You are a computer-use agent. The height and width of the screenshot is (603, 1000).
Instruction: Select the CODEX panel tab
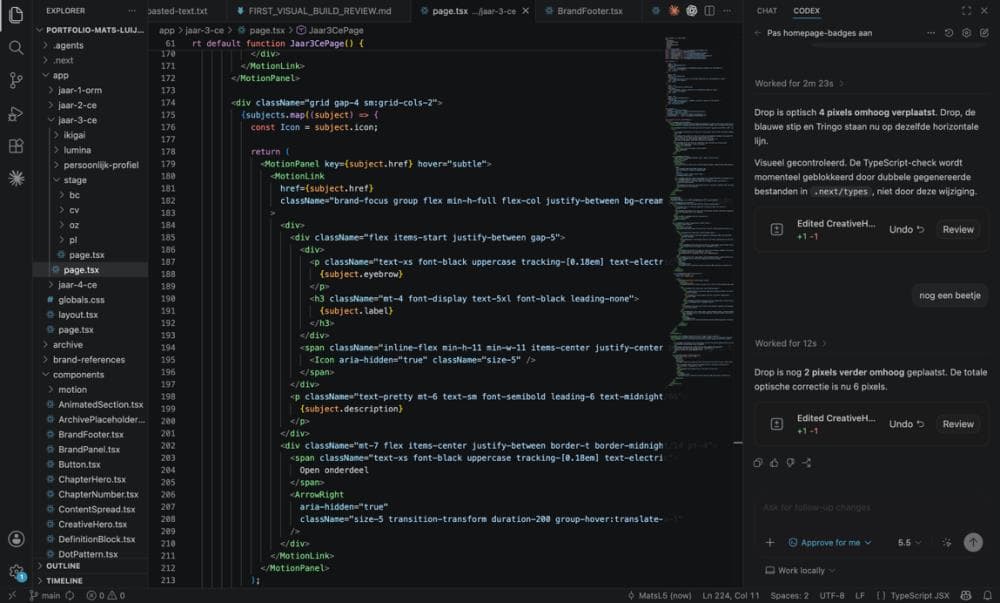point(807,11)
